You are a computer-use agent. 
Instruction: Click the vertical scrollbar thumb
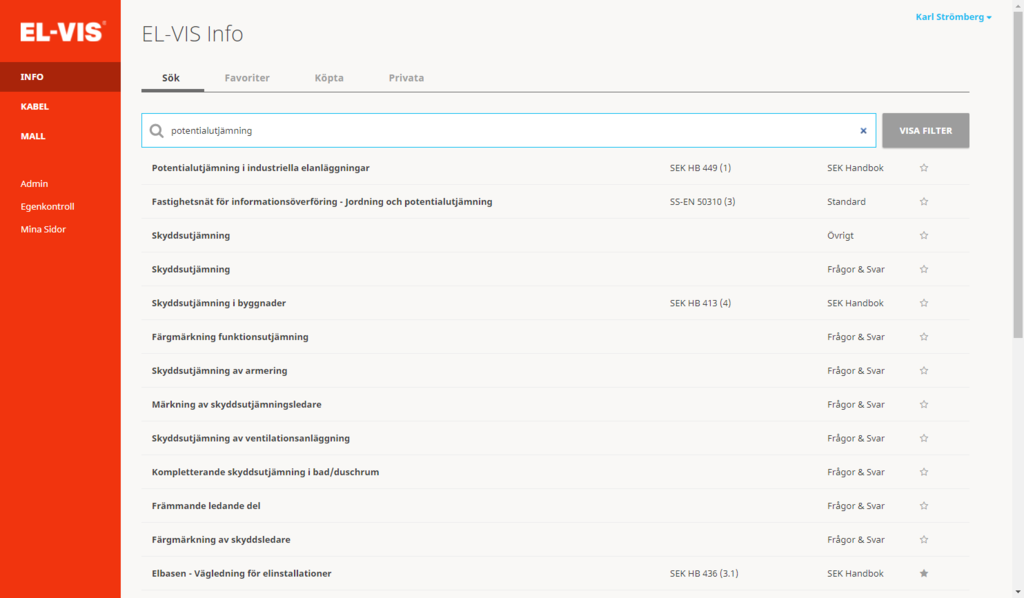1018,174
